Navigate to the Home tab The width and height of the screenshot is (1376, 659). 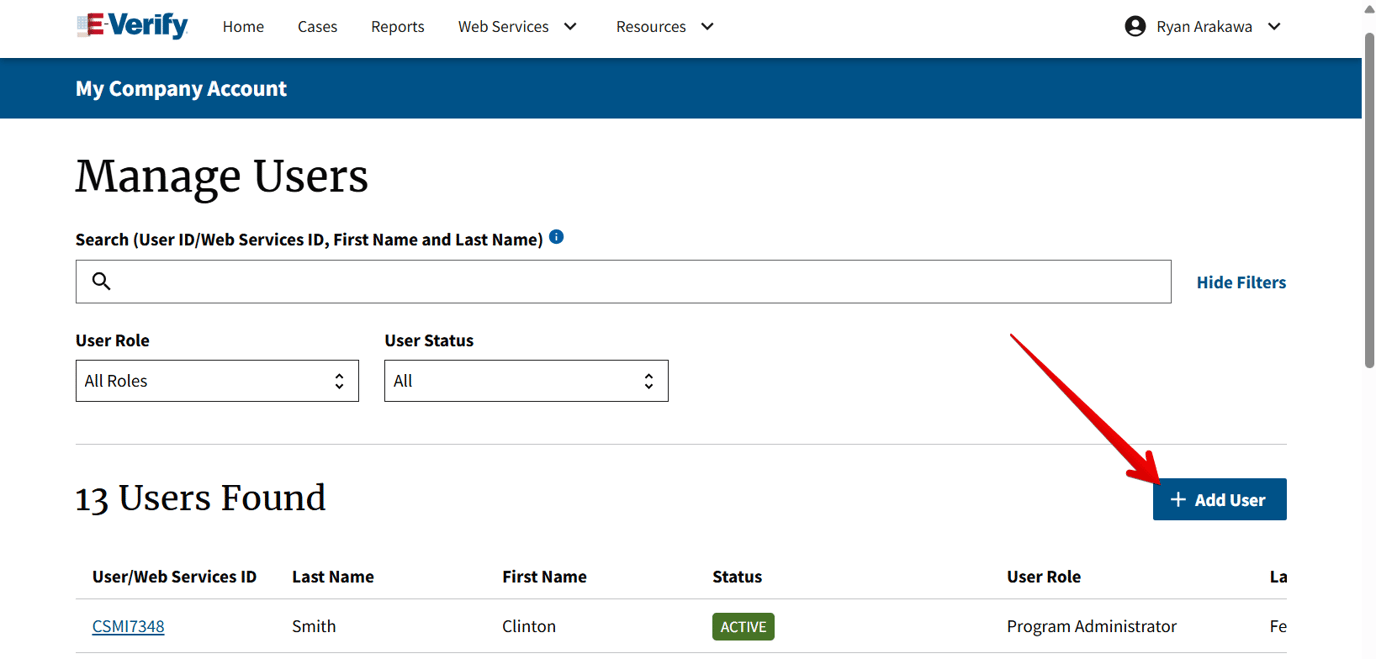(x=243, y=26)
